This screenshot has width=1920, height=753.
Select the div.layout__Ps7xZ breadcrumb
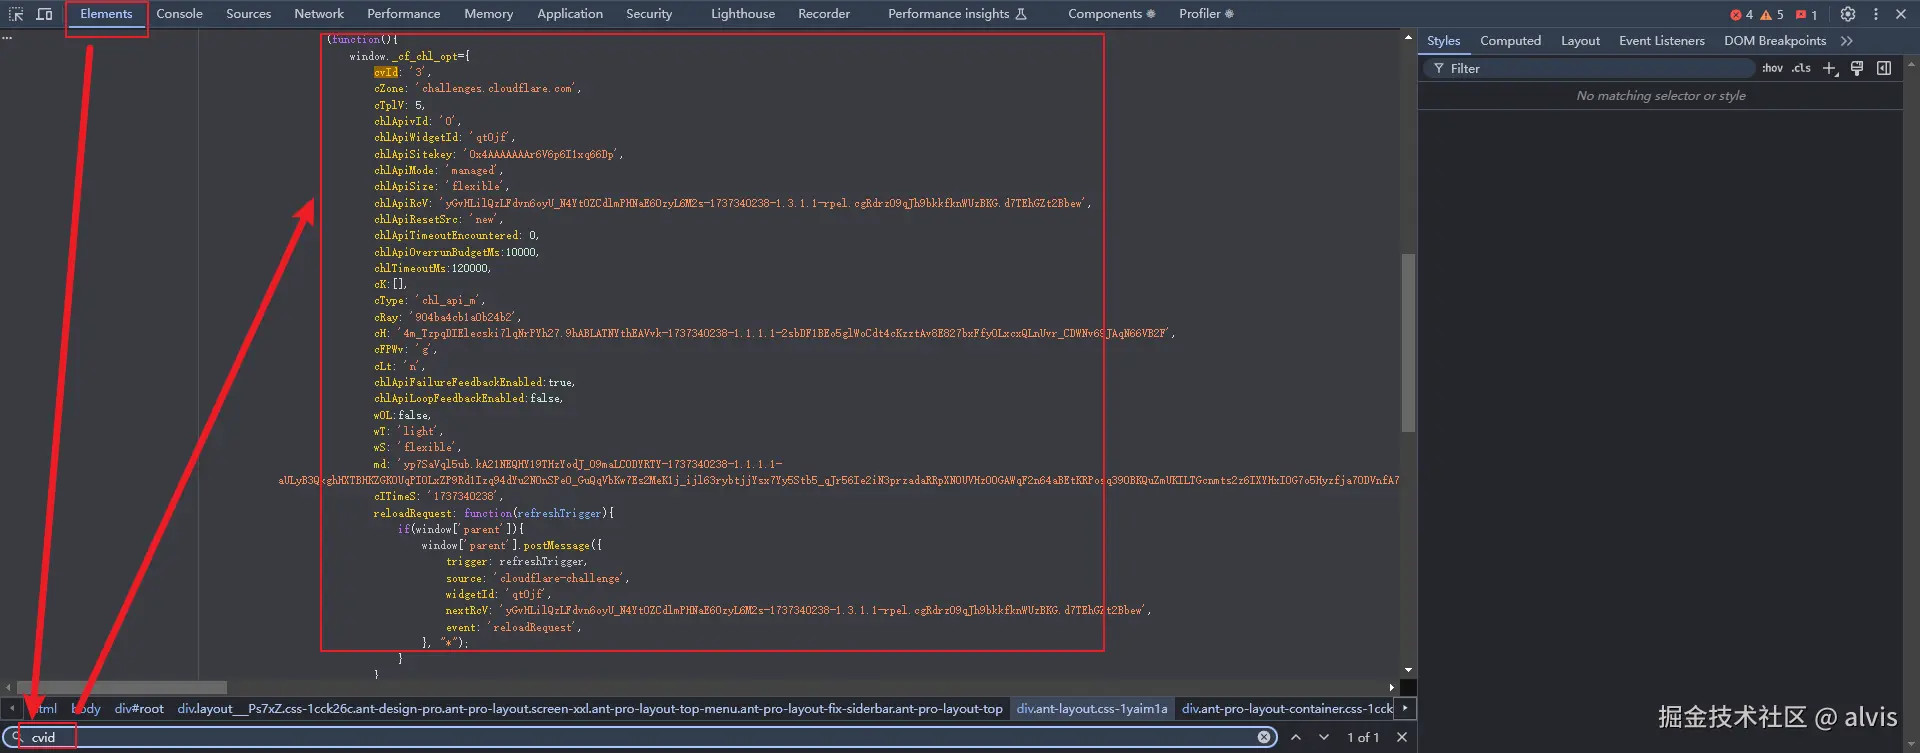tap(590, 709)
